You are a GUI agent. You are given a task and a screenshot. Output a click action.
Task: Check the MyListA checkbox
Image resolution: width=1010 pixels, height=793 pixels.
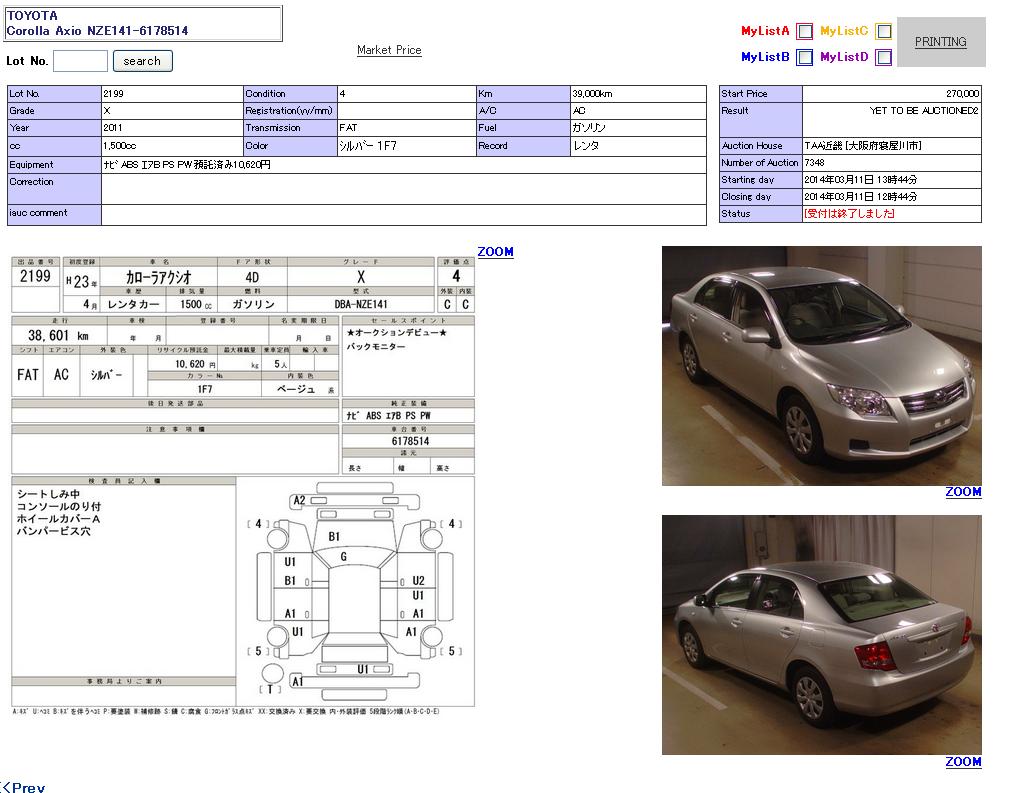(x=805, y=31)
